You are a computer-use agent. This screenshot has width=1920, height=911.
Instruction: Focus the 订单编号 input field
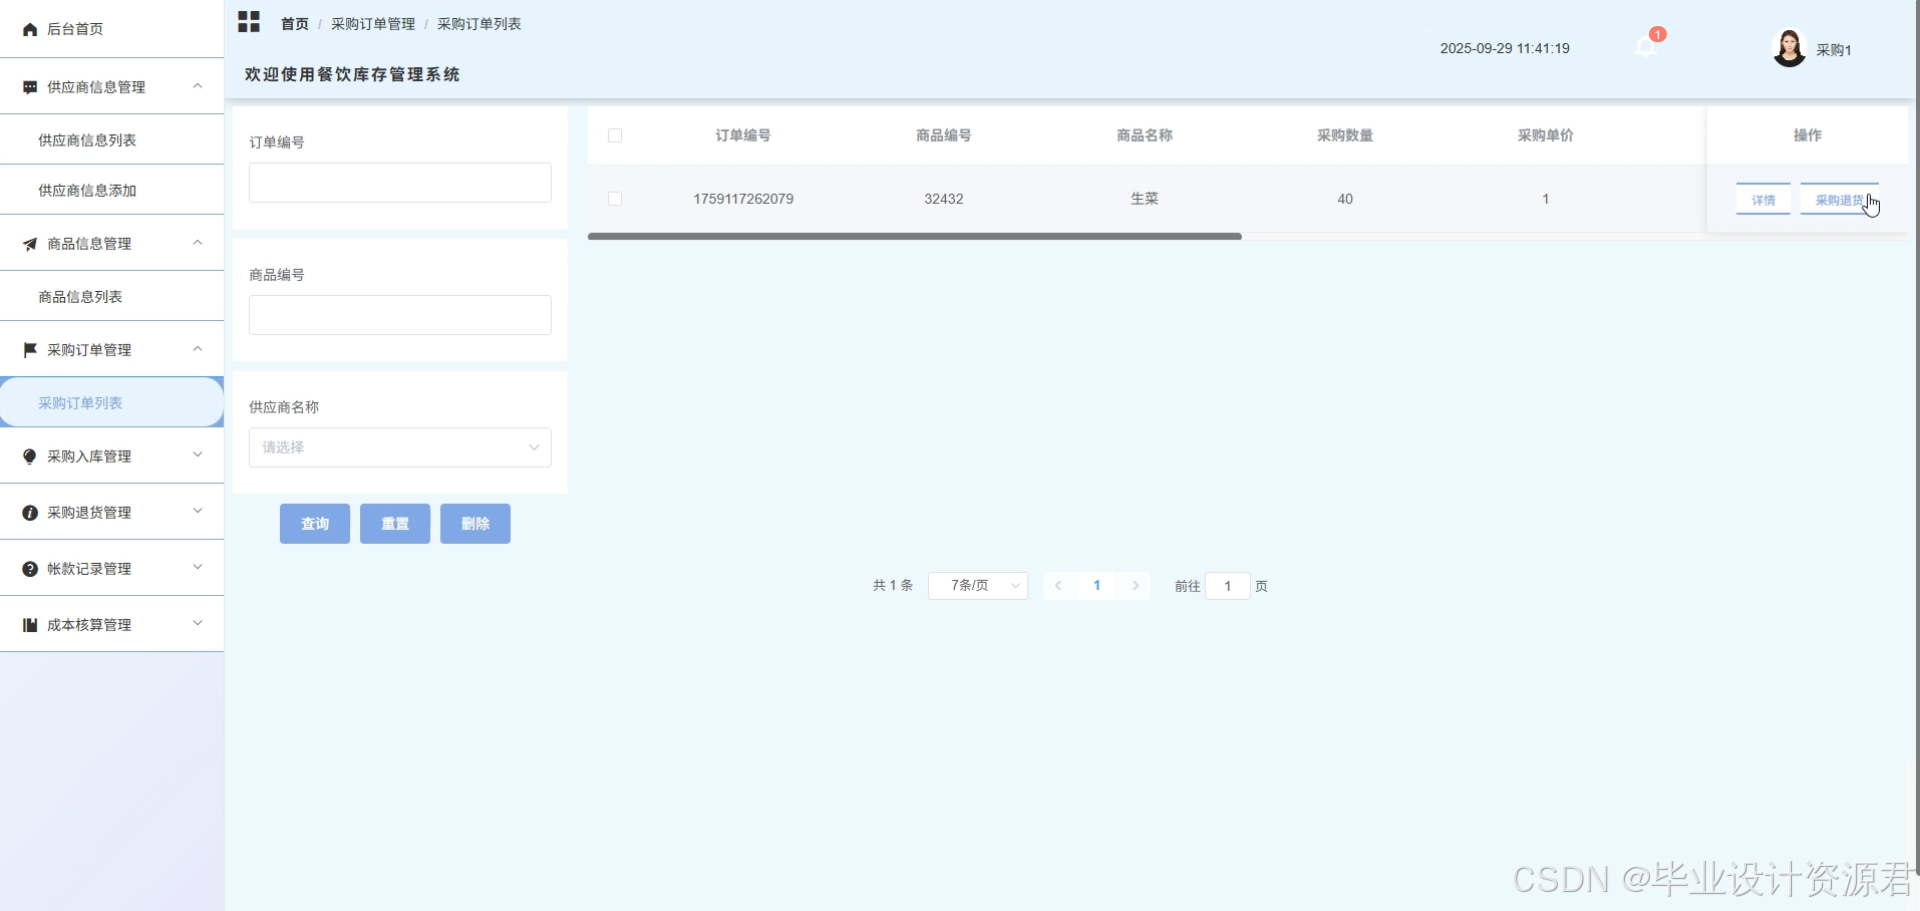point(400,183)
